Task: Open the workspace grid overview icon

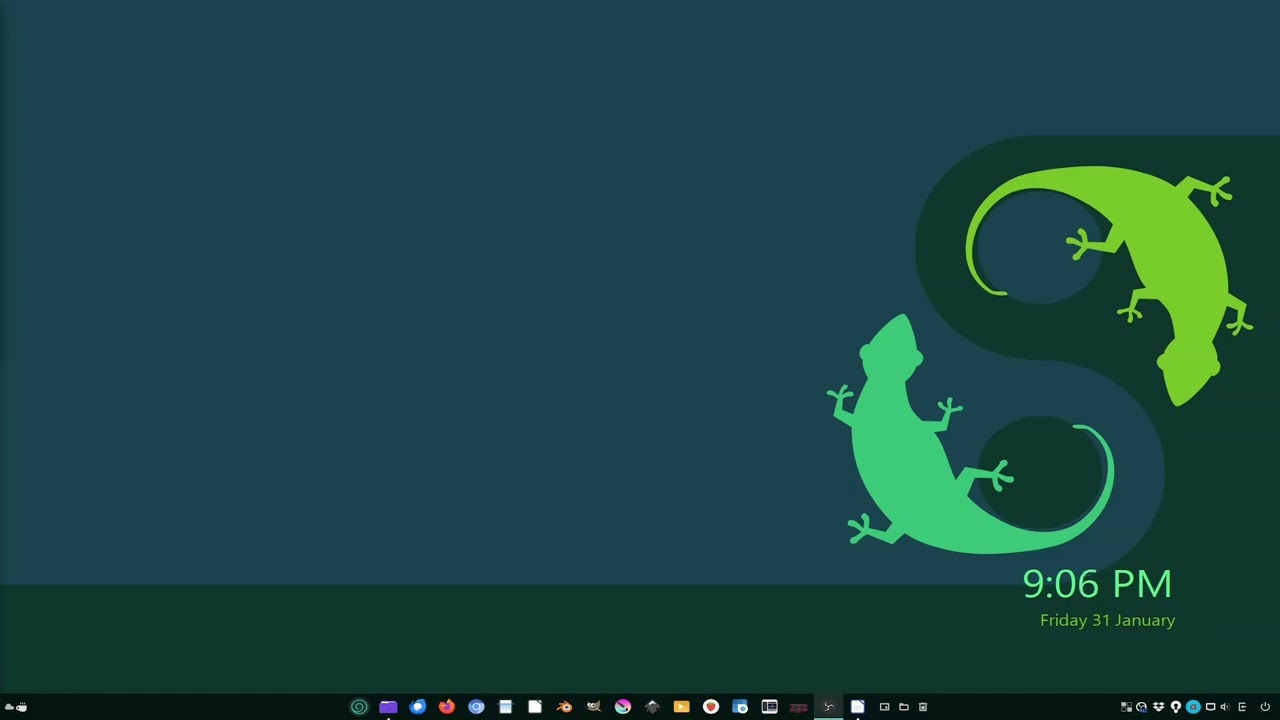Action: 1126,707
